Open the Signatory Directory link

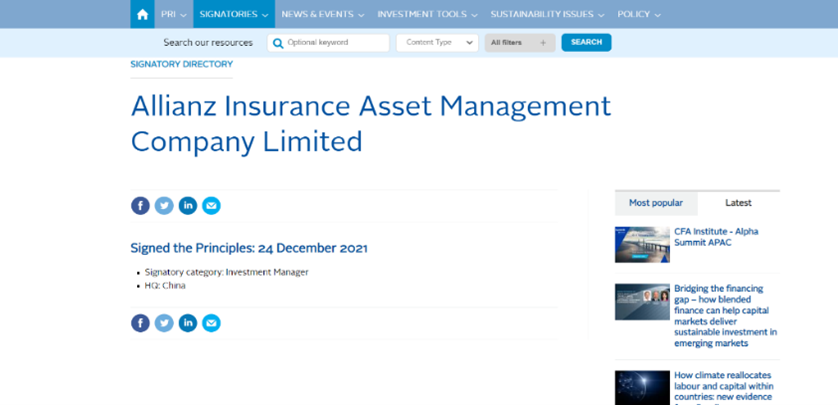pyautogui.click(x=181, y=64)
